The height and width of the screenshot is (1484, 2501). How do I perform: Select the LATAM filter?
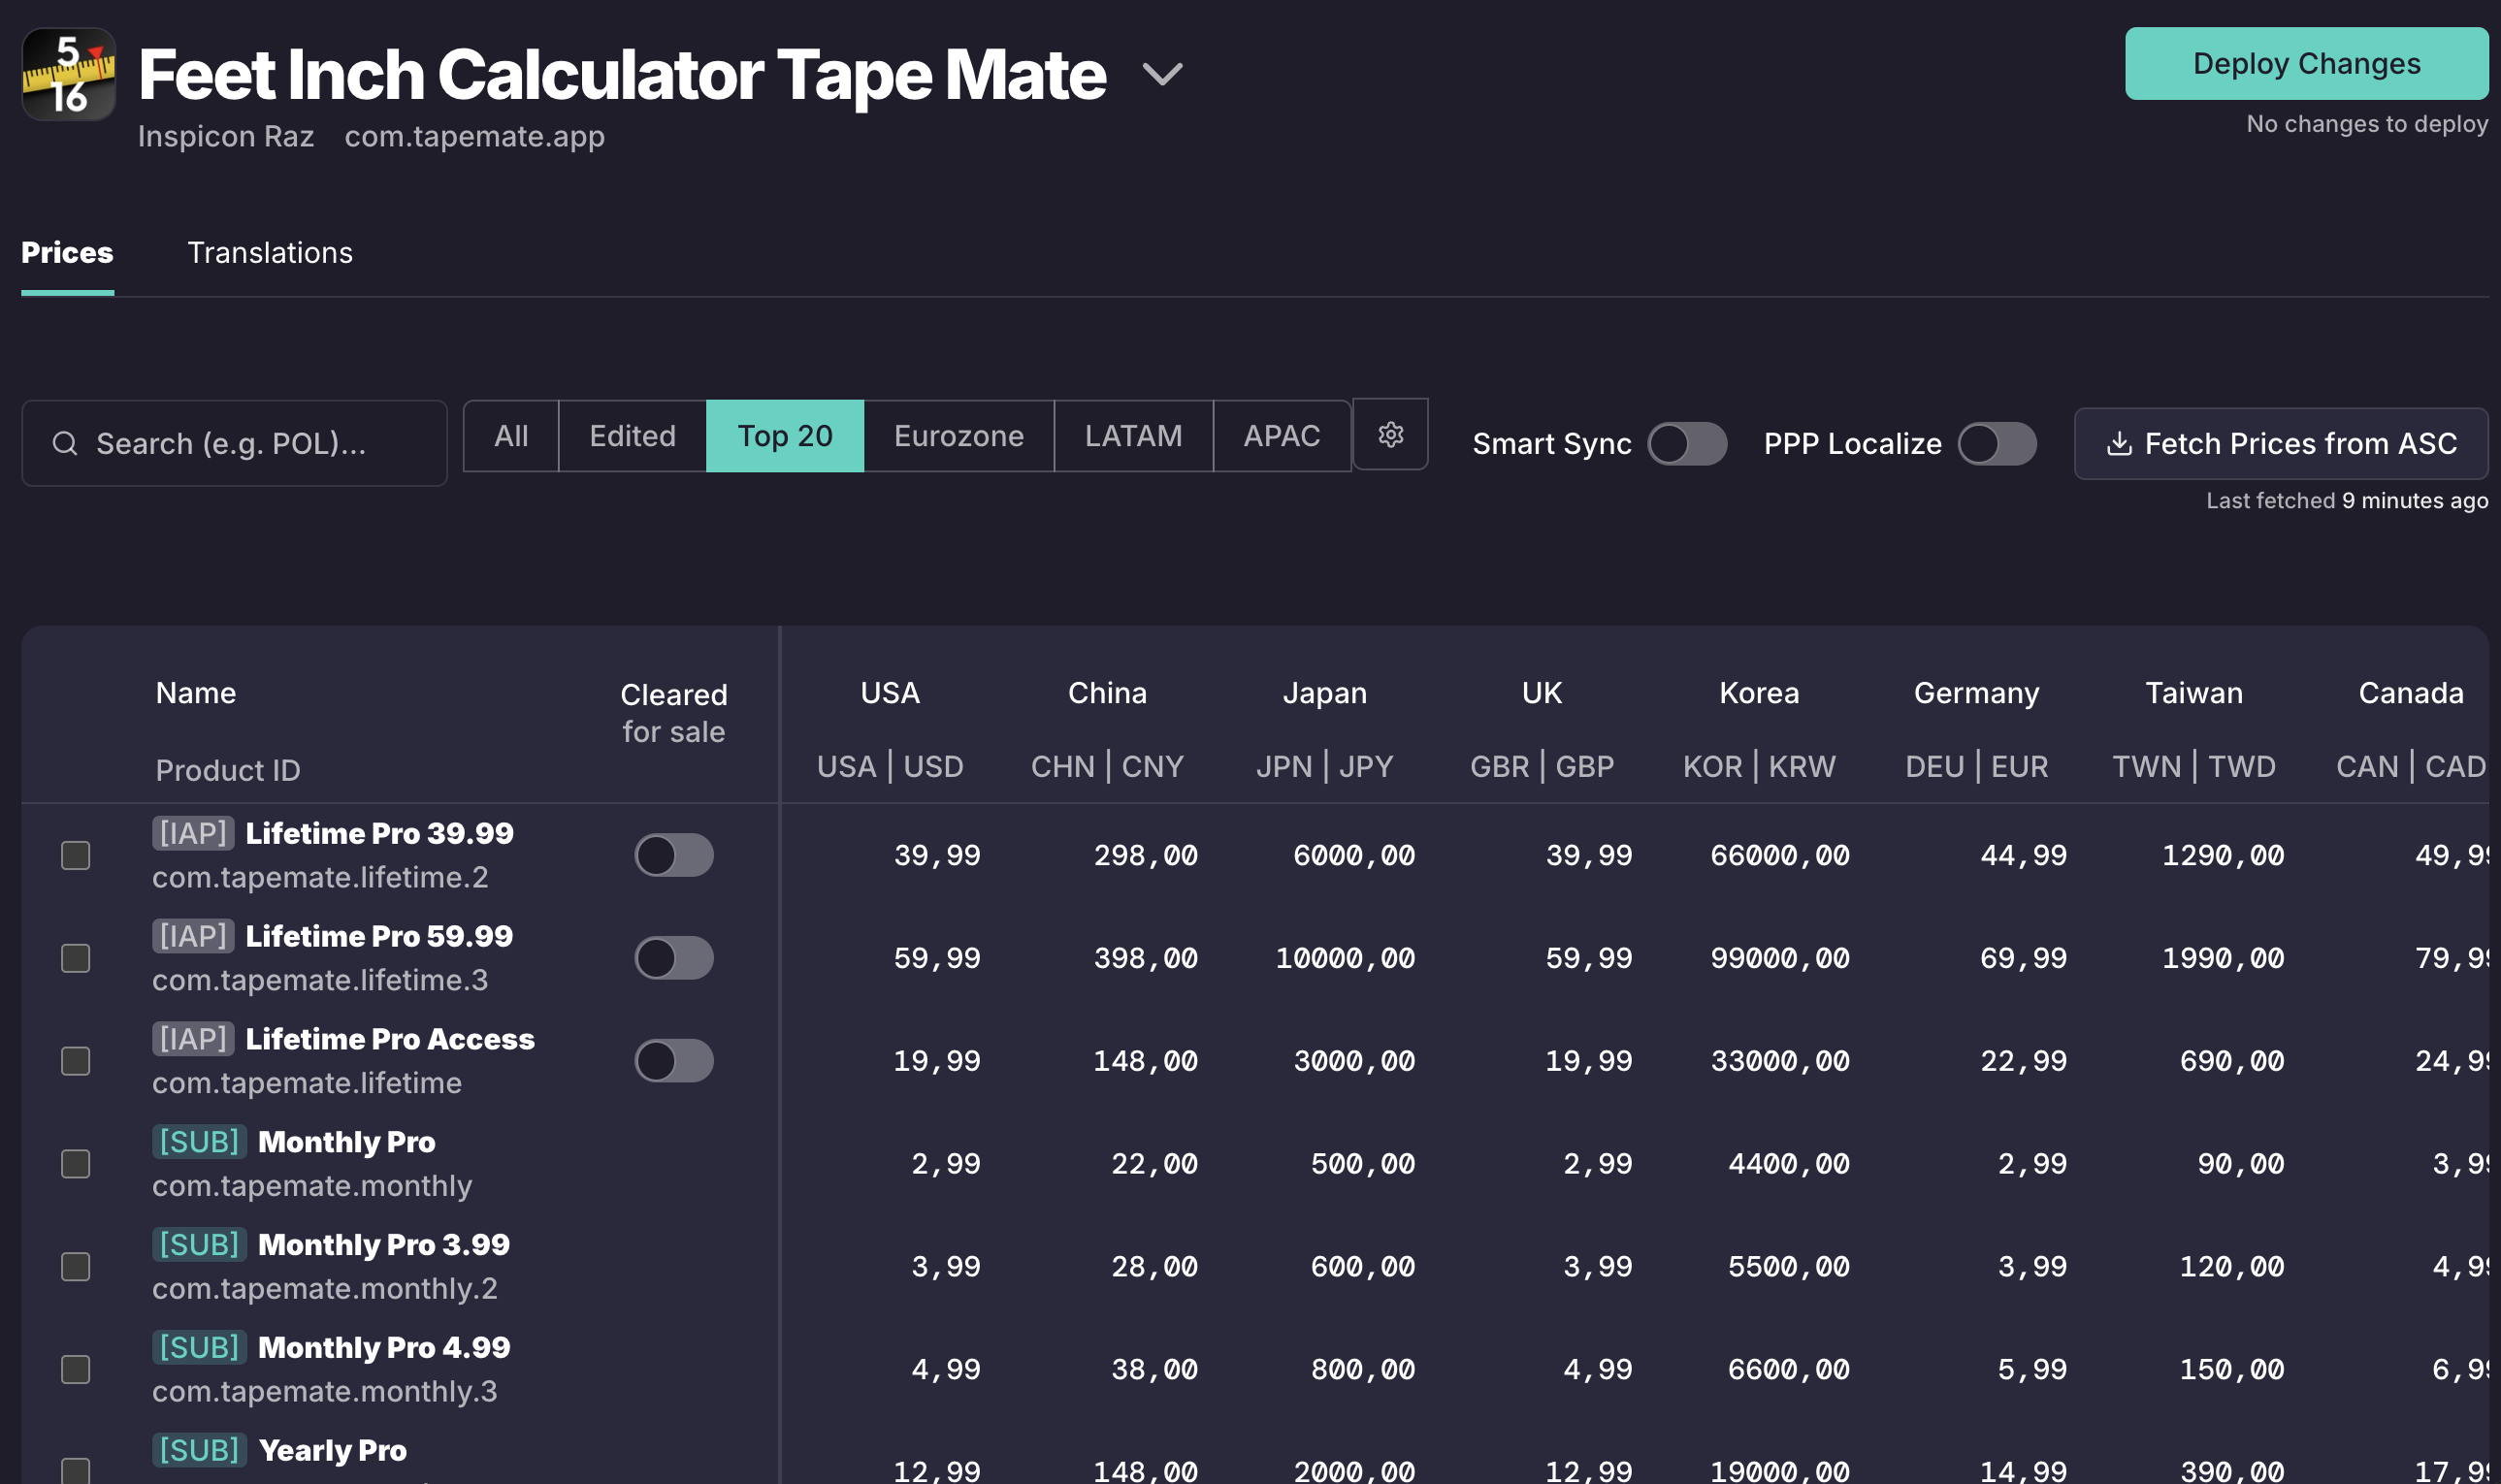pos(1133,436)
